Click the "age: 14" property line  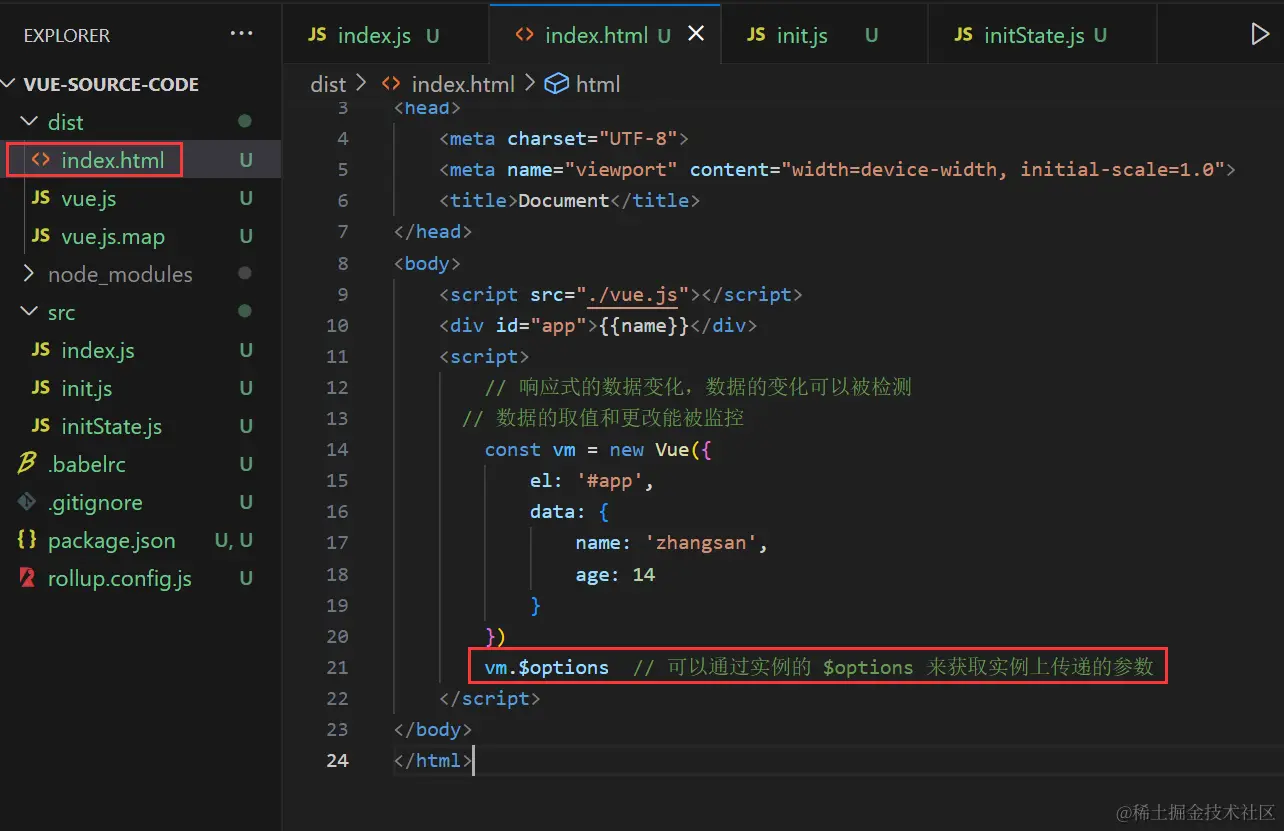[615, 574]
